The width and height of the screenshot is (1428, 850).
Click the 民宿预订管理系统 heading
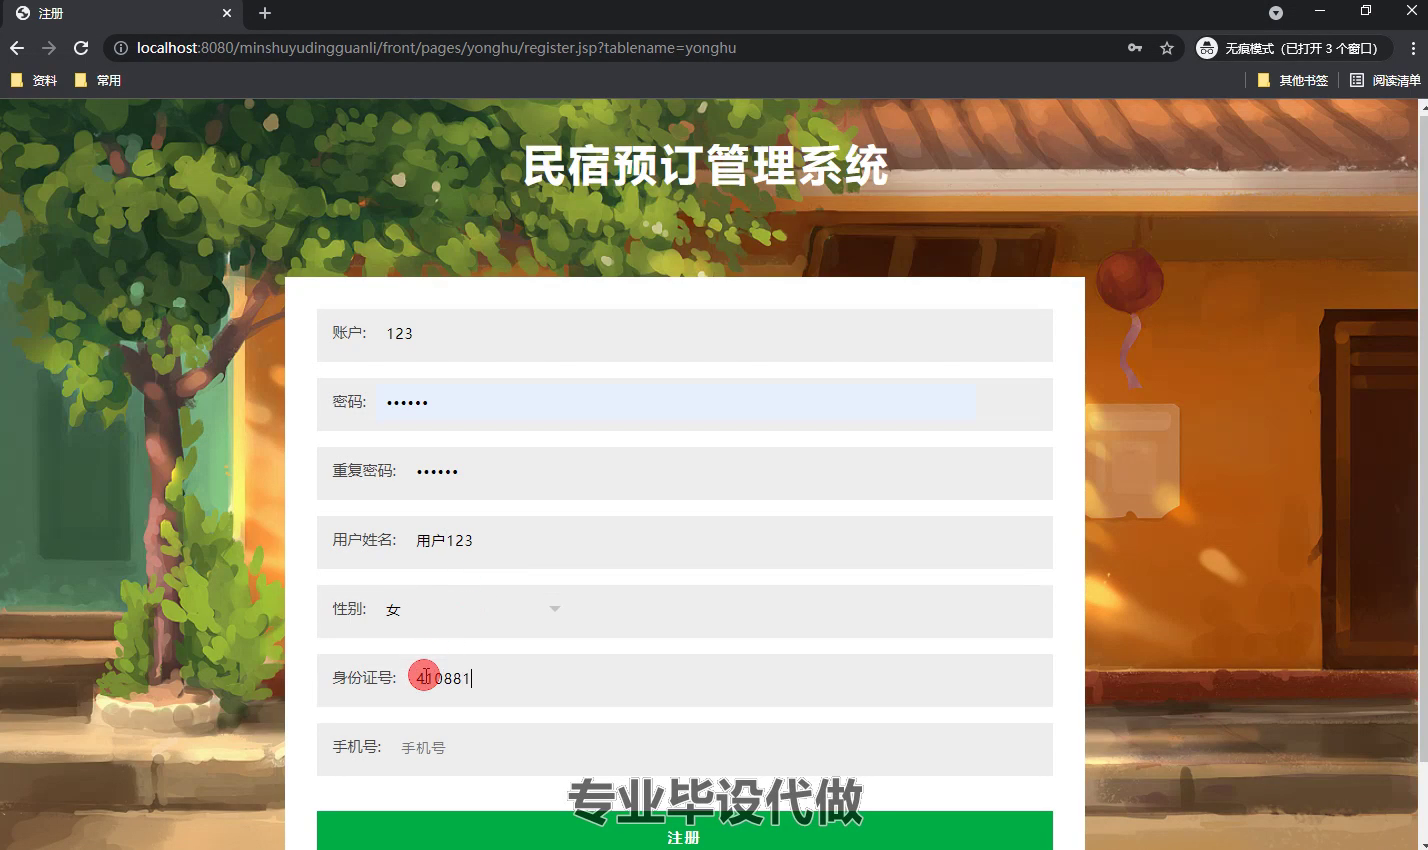point(706,165)
